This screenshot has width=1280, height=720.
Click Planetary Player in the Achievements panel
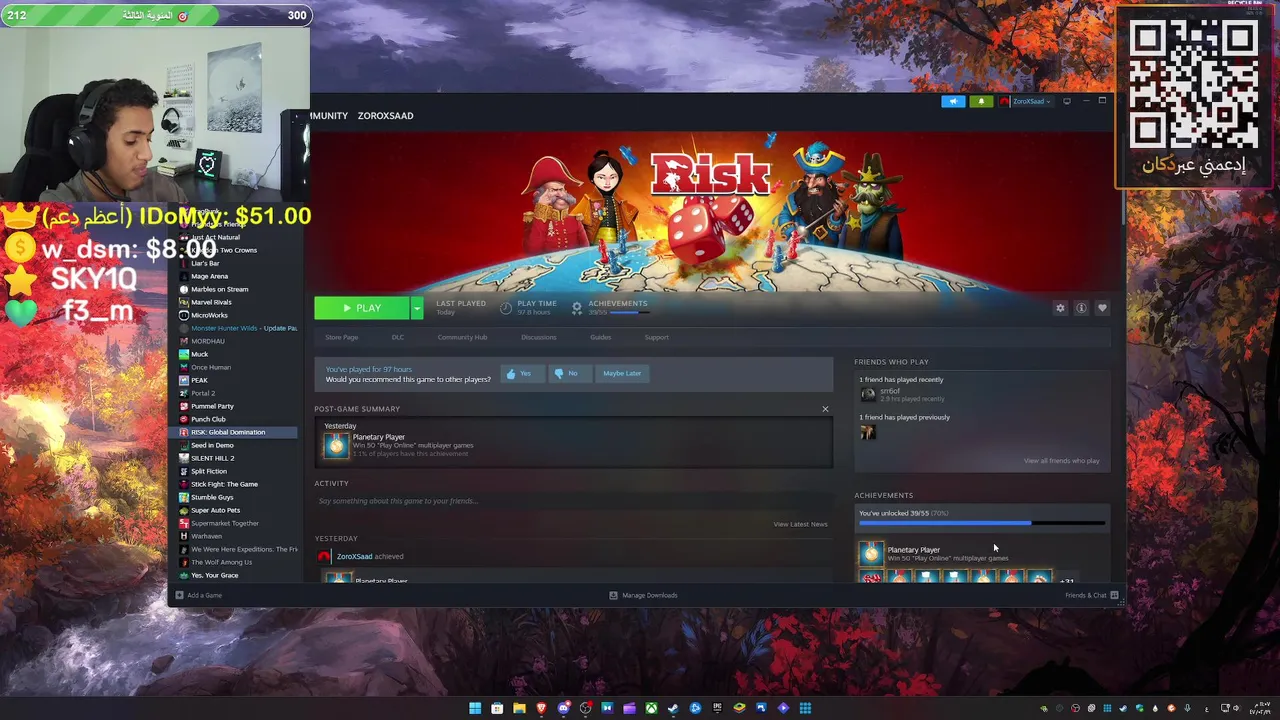click(913, 550)
